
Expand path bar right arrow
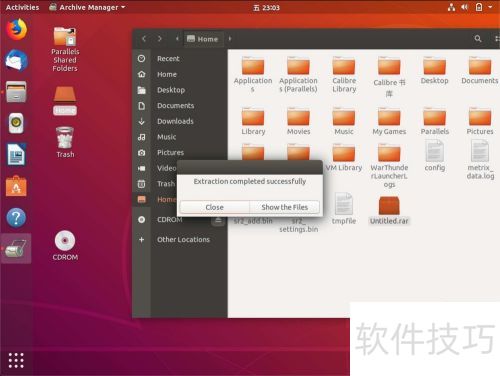point(230,39)
